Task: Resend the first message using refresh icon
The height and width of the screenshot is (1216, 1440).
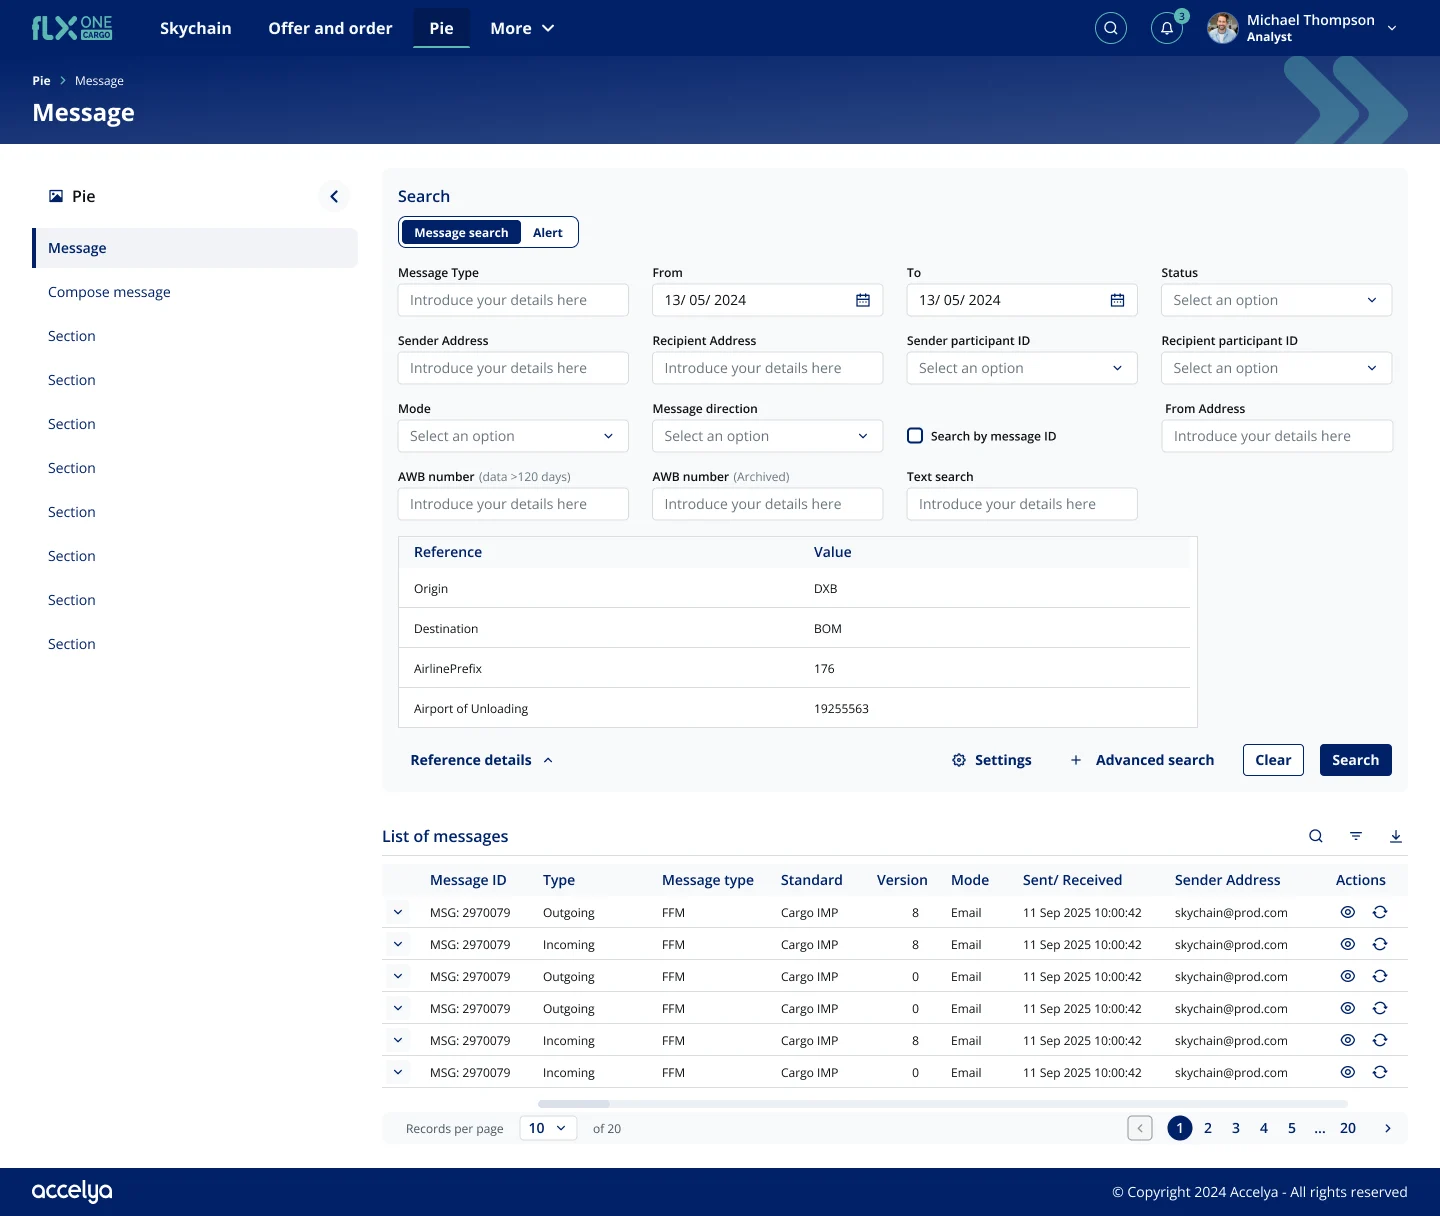Action: (1380, 912)
